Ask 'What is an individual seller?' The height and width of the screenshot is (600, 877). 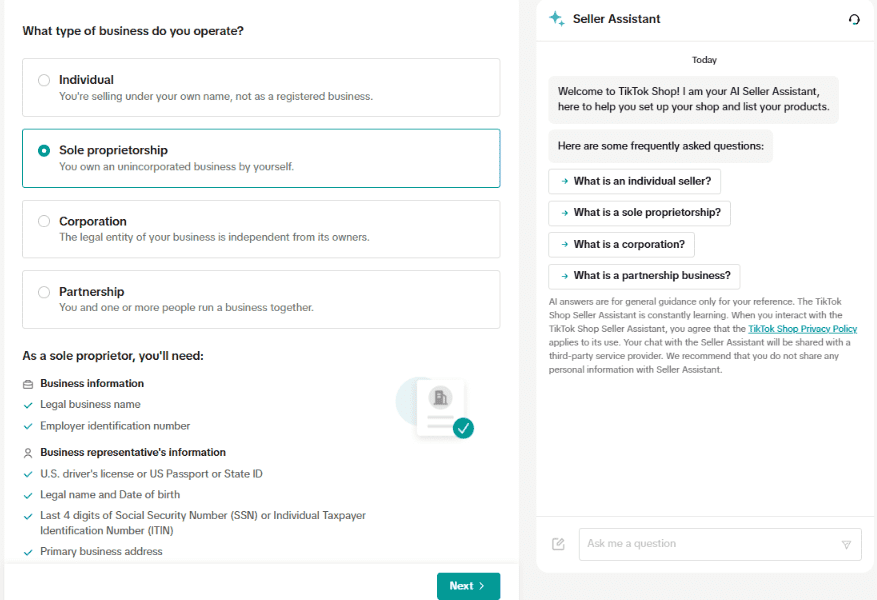click(x=635, y=181)
